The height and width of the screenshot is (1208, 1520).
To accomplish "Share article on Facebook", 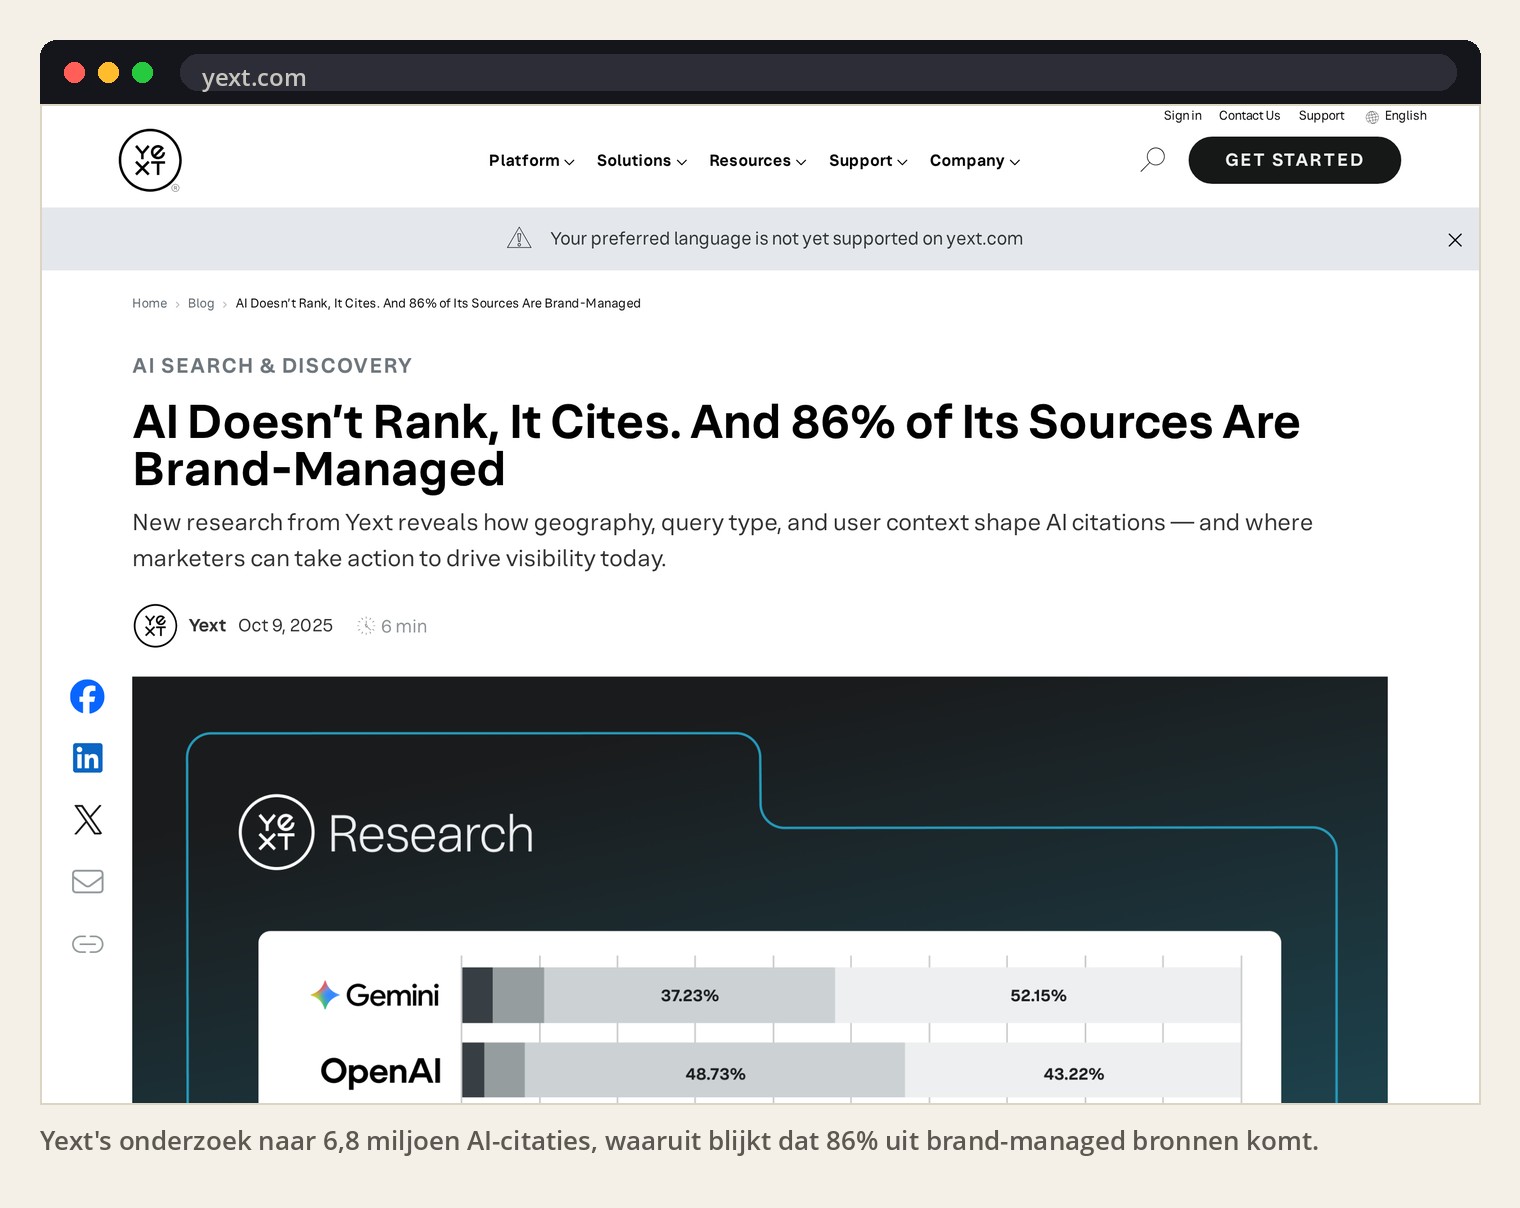I will [88, 697].
